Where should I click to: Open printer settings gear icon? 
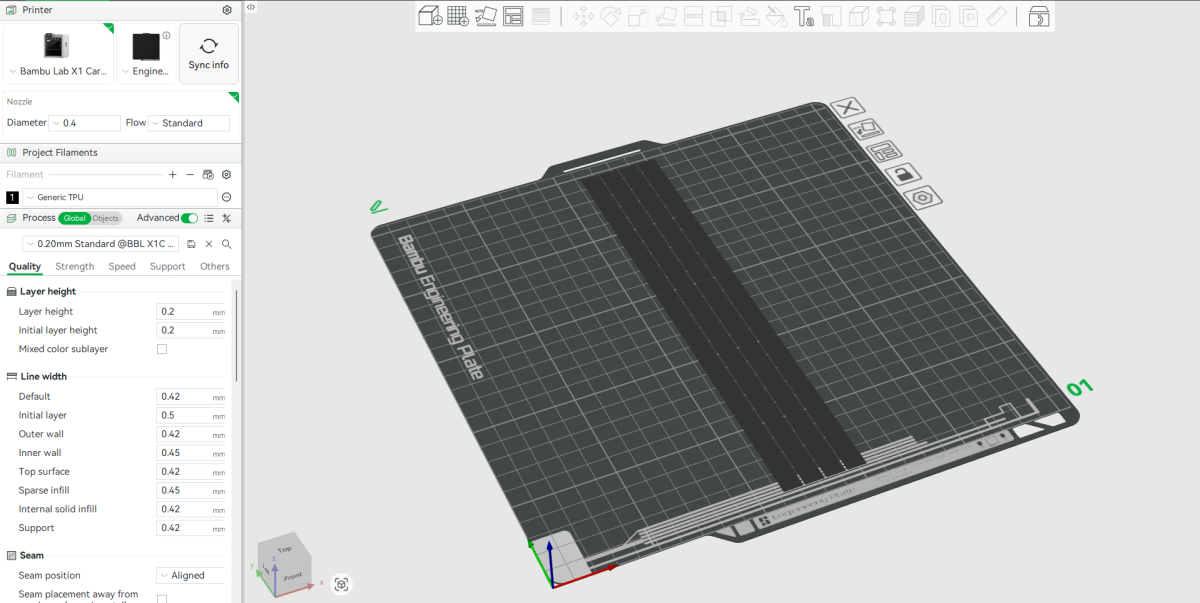tap(227, 10)
